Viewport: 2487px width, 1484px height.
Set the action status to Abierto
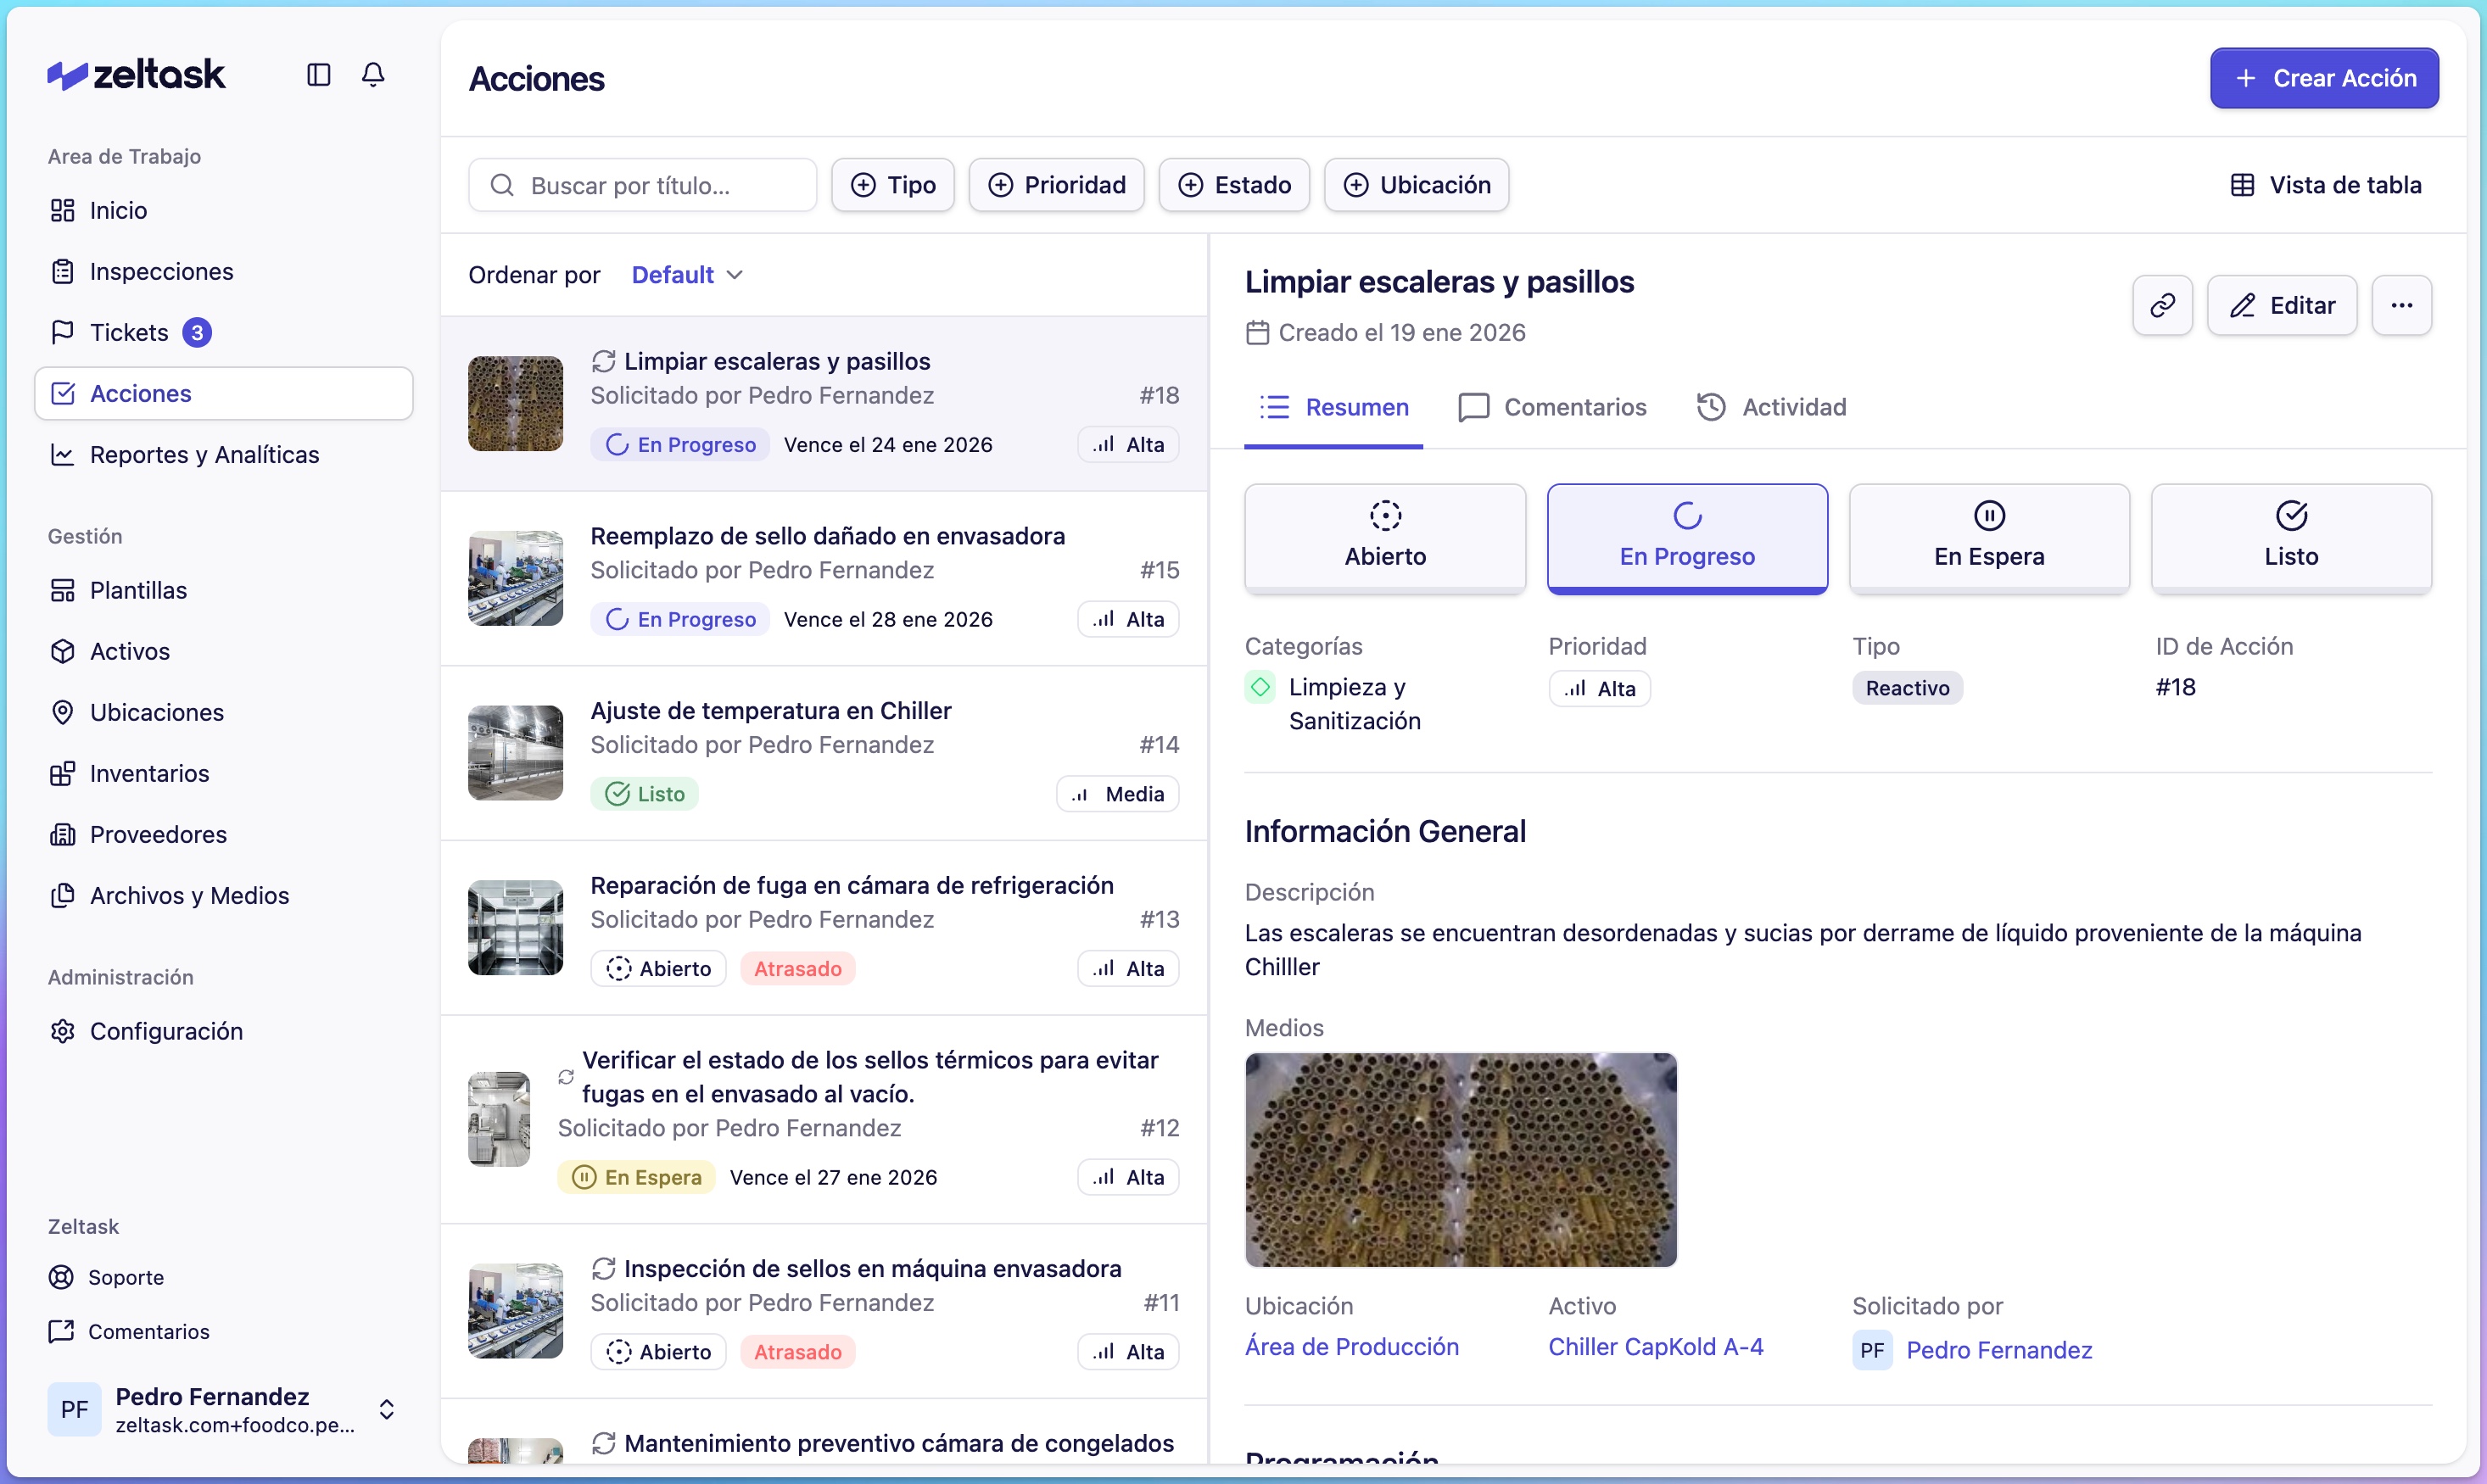tap(1385, 538)
